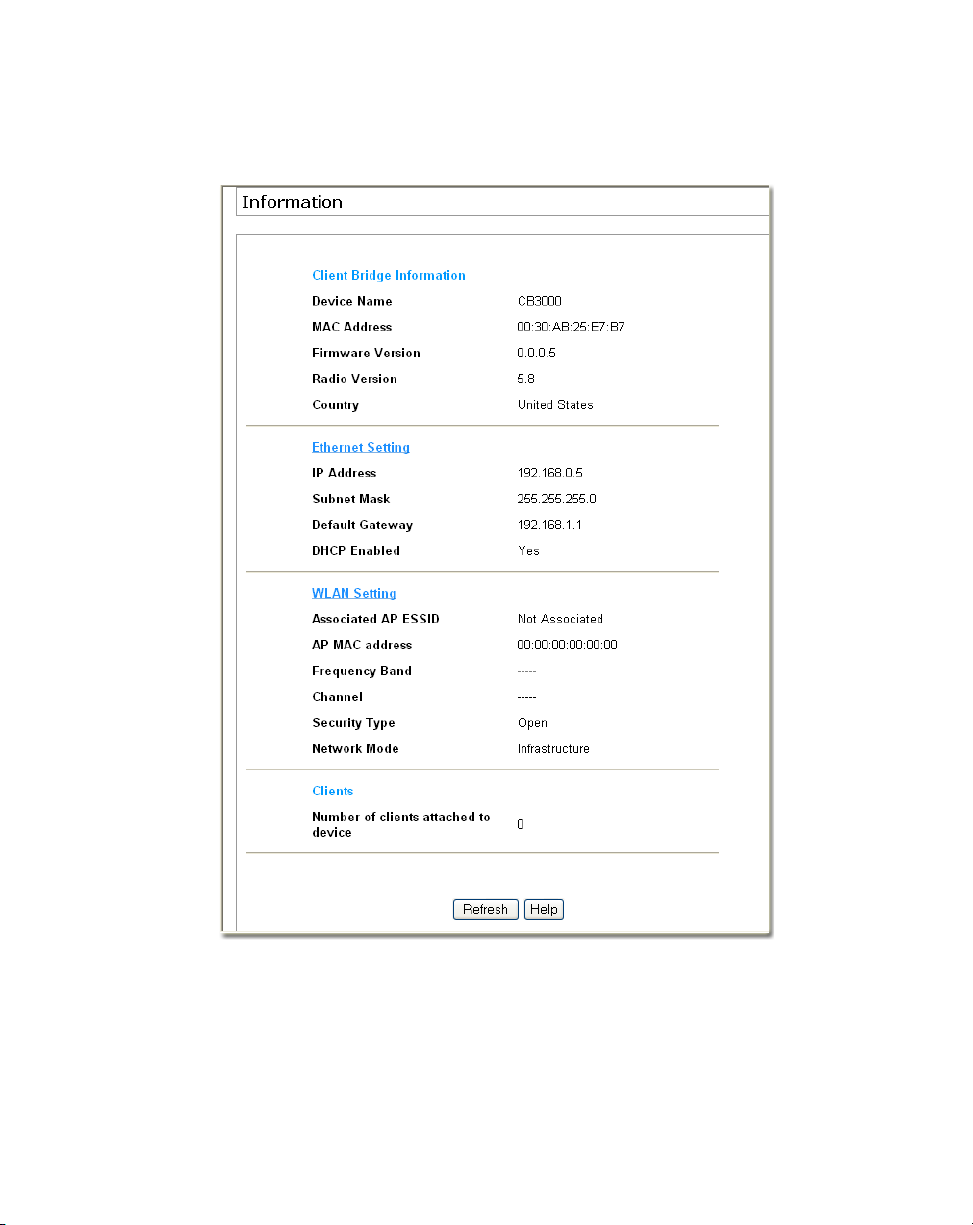
Task: Click the Device Name label
Action: 352,301
